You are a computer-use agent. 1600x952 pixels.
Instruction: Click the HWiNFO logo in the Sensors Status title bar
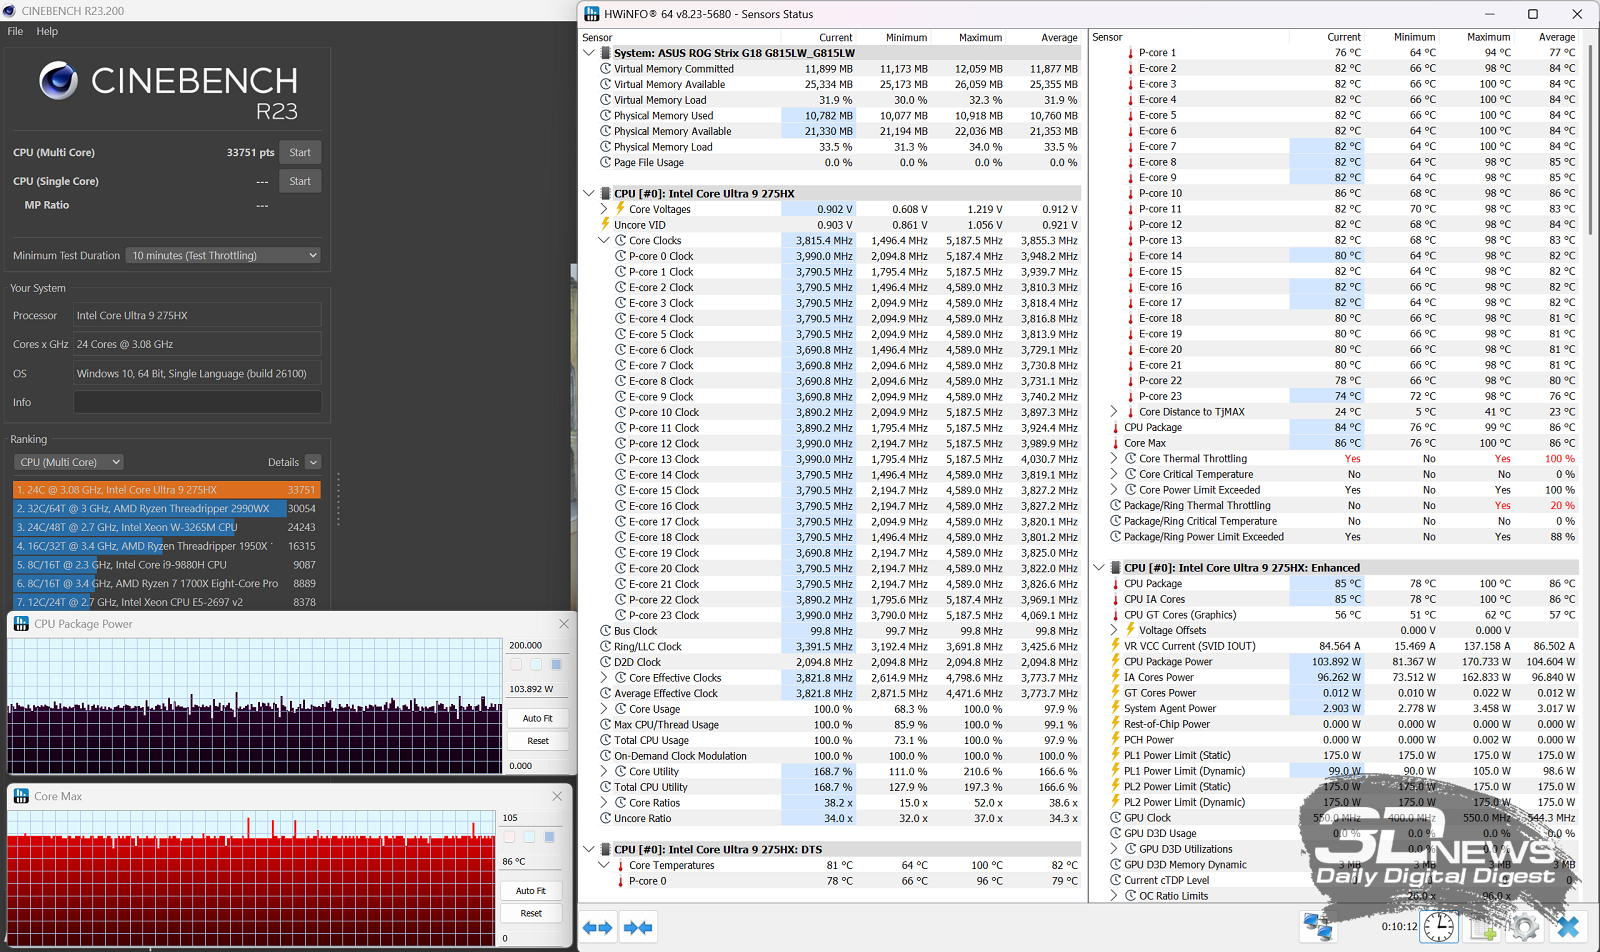coord(592,14)
